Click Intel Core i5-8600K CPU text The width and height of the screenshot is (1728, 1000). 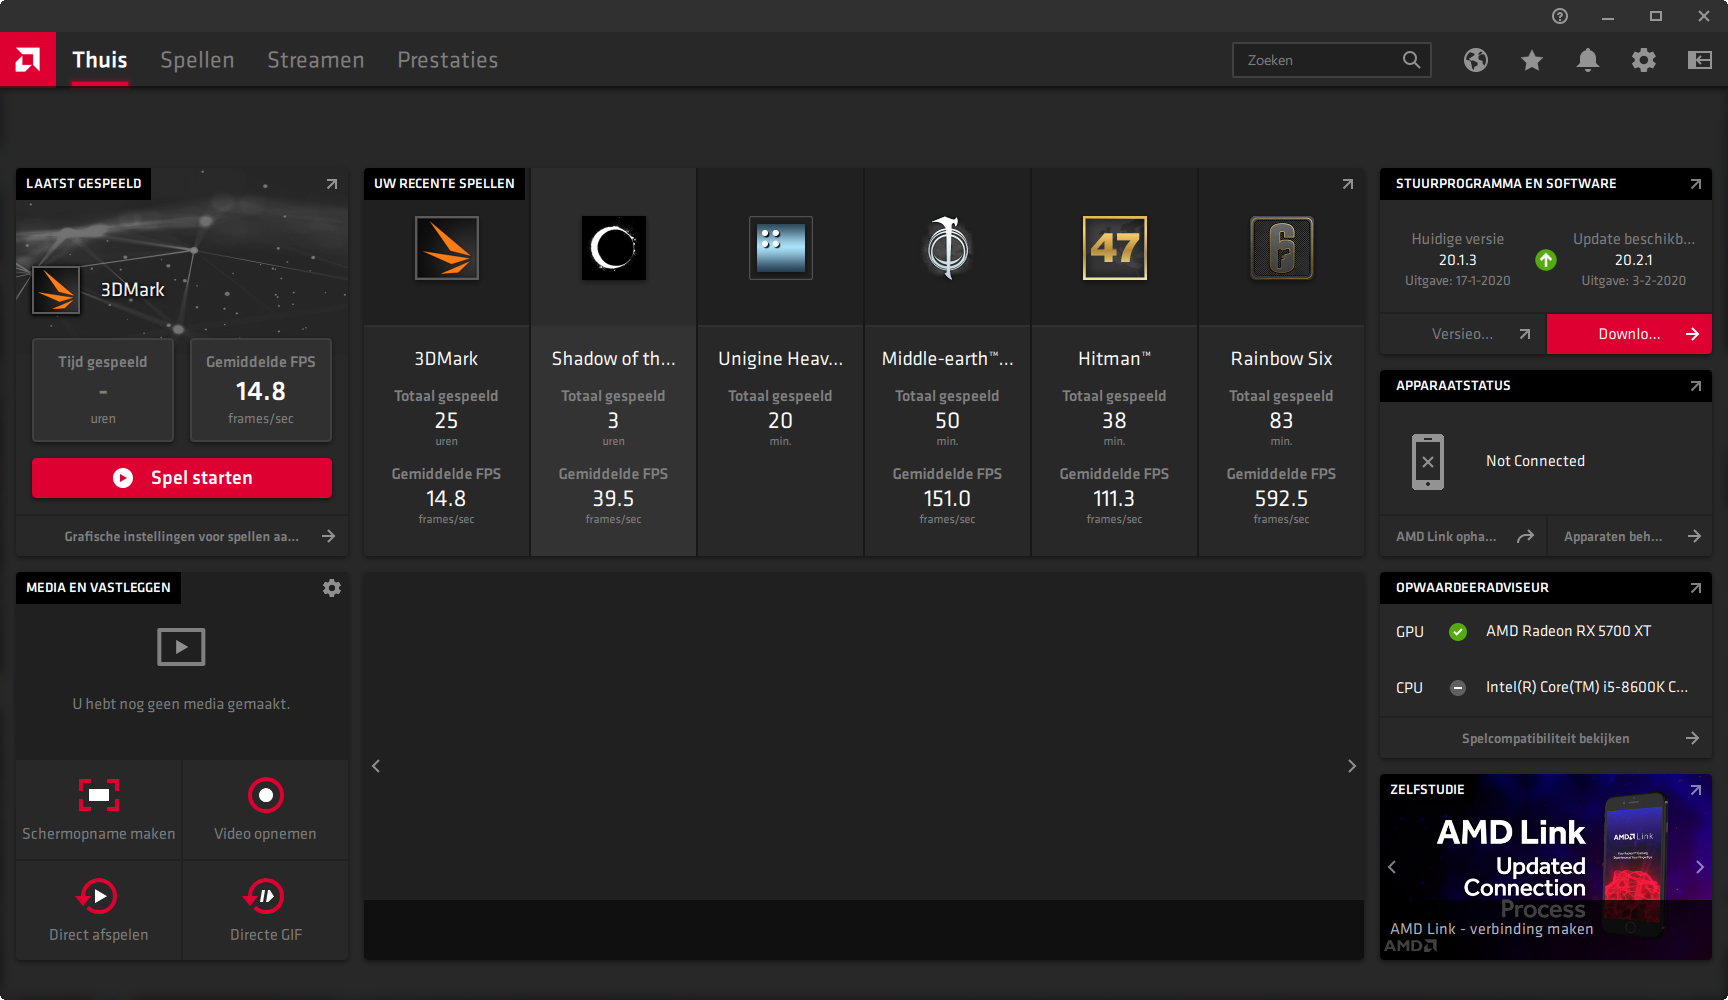tap(1587, 687)
